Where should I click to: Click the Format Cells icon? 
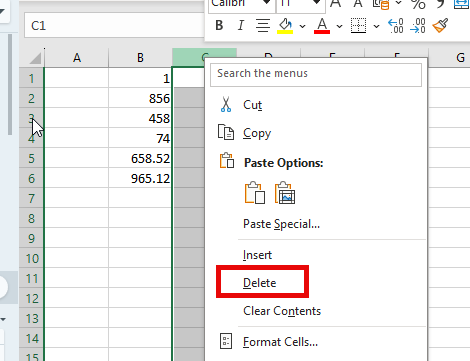click(226, 341)
